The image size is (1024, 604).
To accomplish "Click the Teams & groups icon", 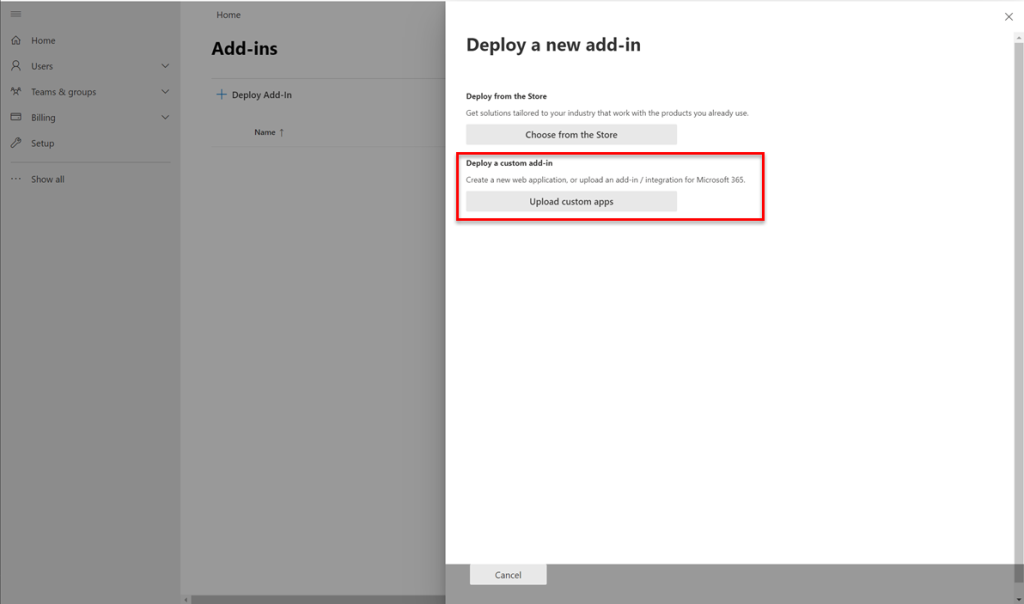I will (x=15, y=91).
